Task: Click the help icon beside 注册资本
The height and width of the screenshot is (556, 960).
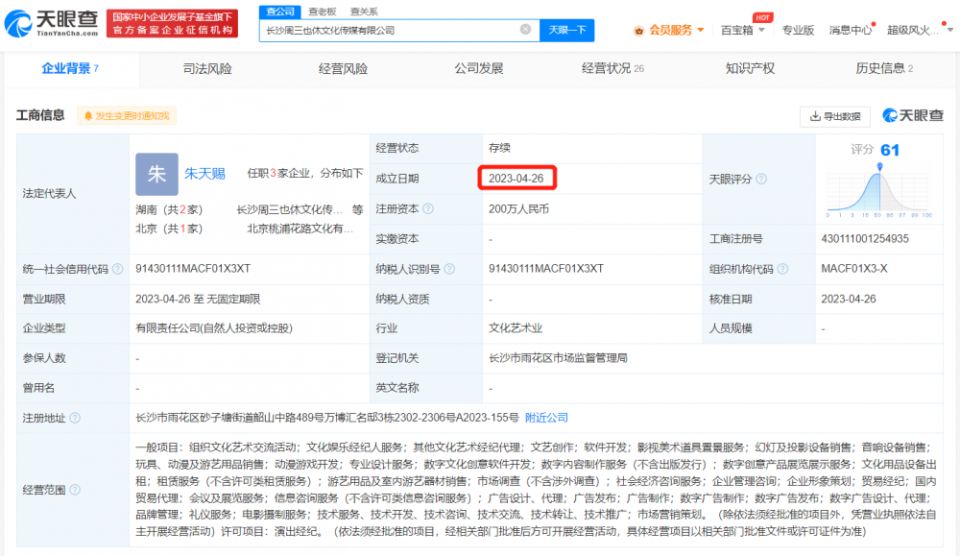Action: coord(429,209)
